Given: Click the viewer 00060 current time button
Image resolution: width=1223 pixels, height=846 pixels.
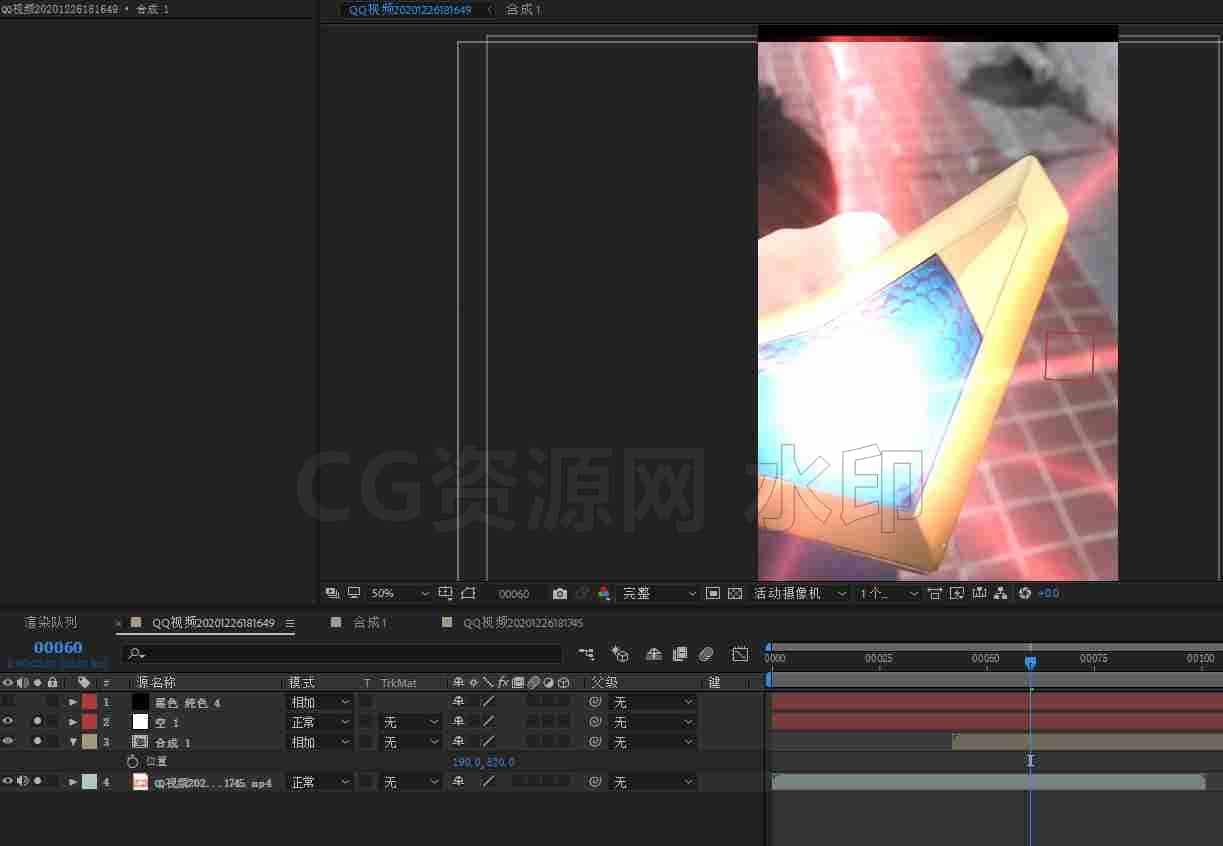Looking at the screenshot, I should (514, 593).
